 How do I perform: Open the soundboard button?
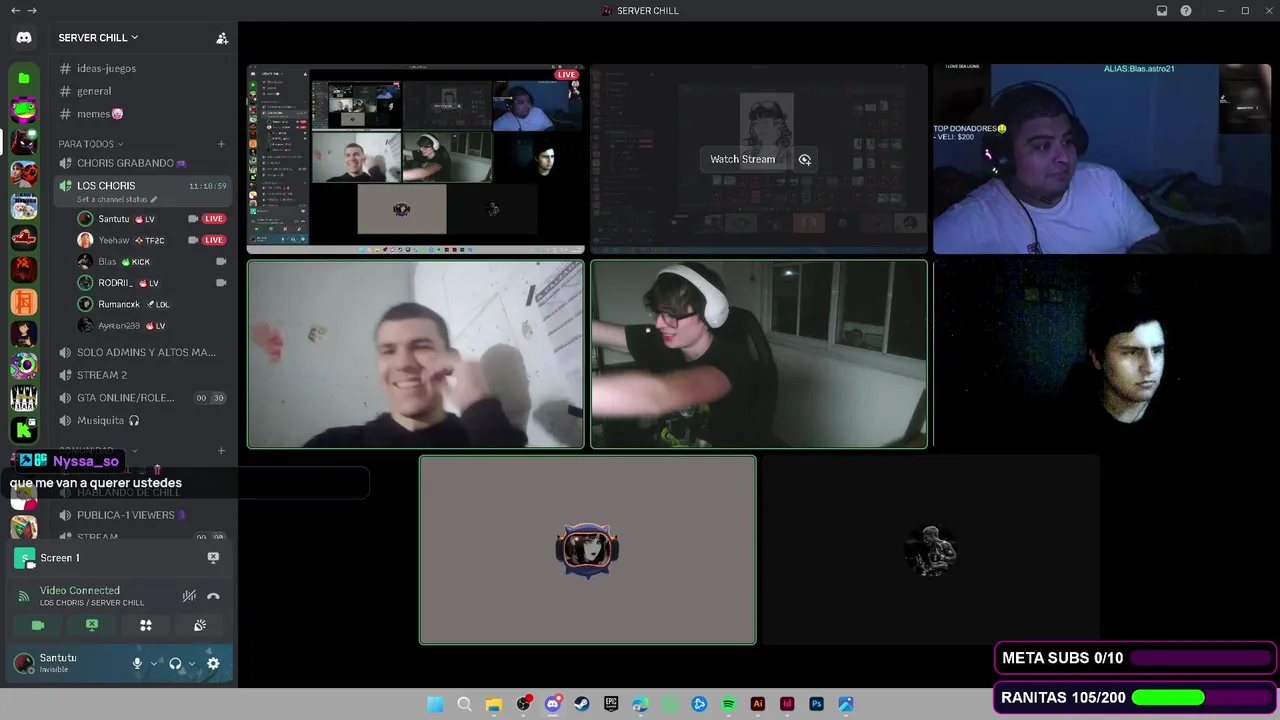coord(200,625)
